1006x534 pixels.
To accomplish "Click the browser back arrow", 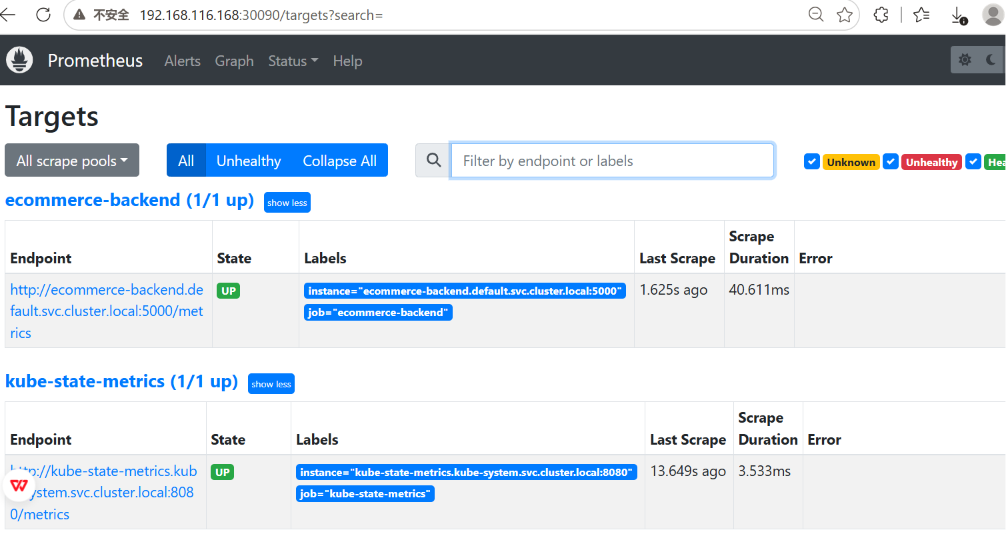I will point(8,14).
